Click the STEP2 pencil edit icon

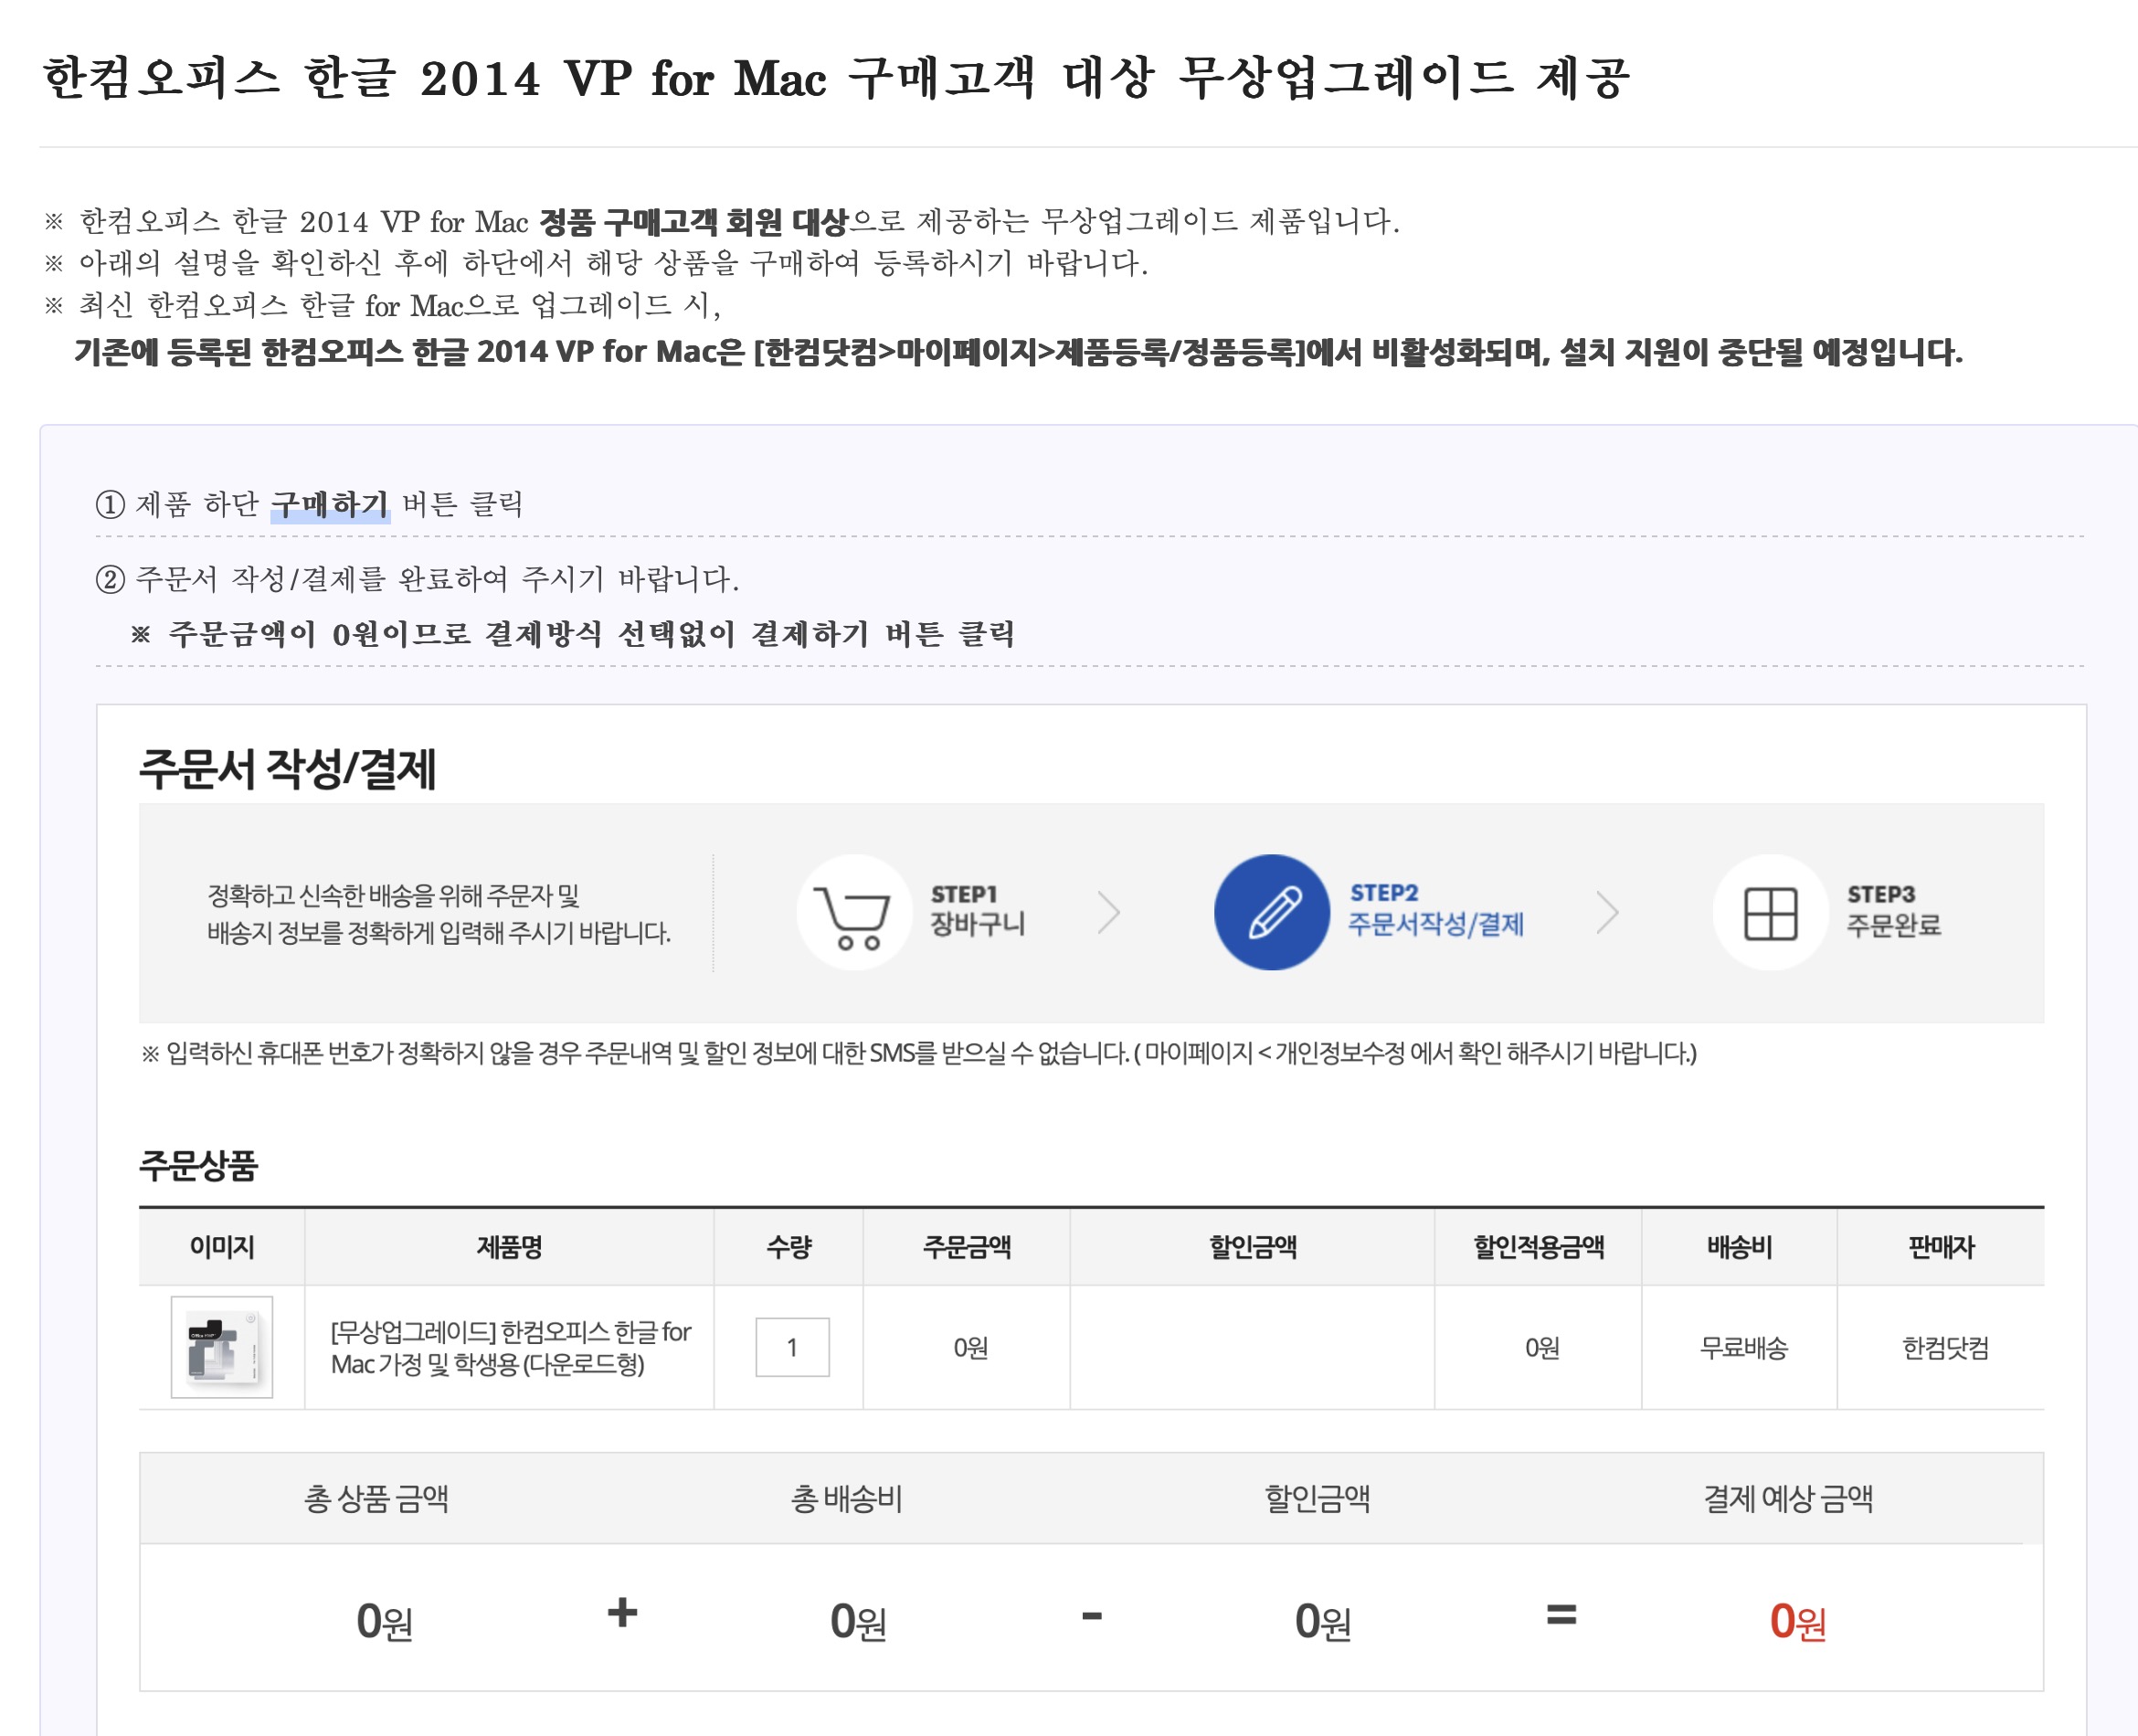[1271, 912]
